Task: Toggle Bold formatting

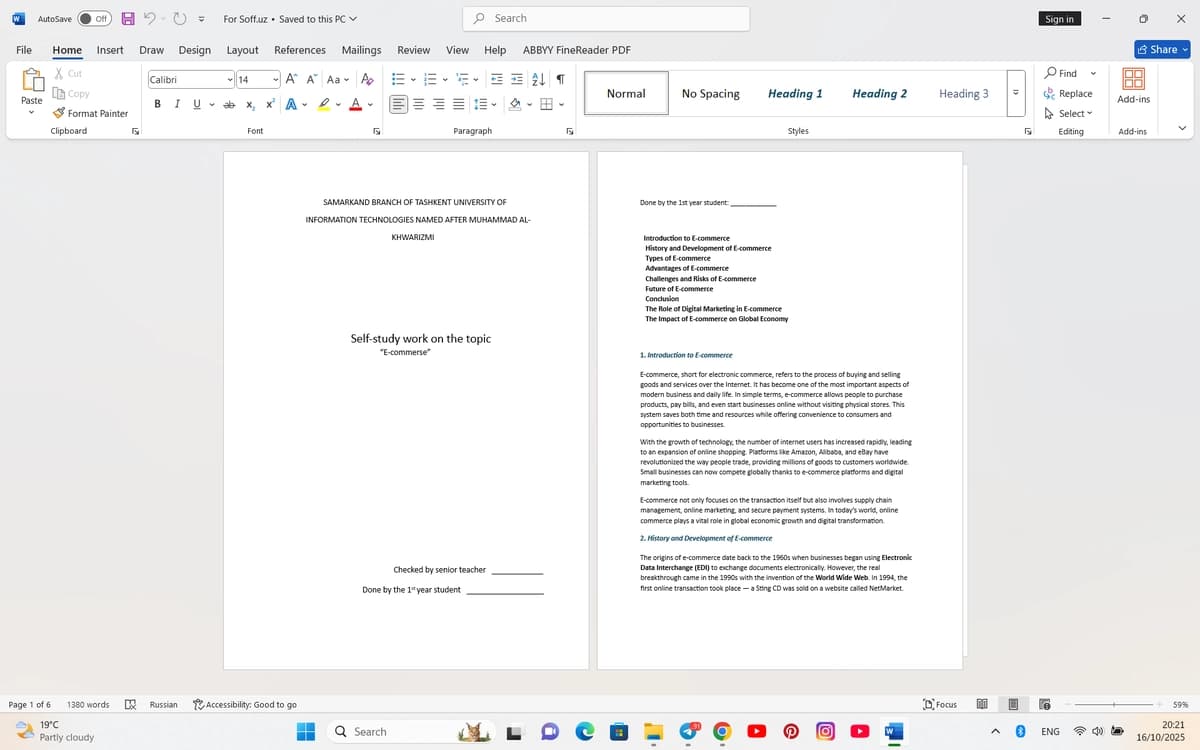Action: (158, 104)
